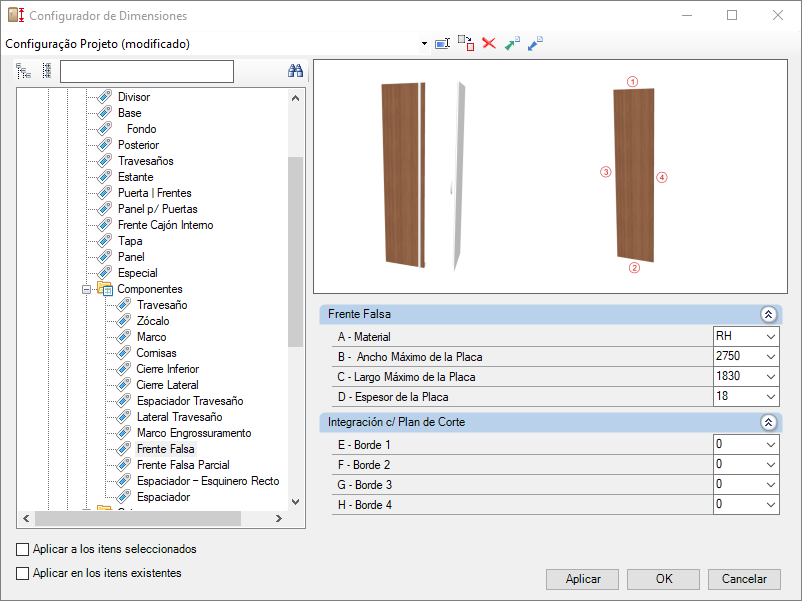Click the blue arrow import icon
Viewport: 802px width, 601px height.
pos(535,43)
